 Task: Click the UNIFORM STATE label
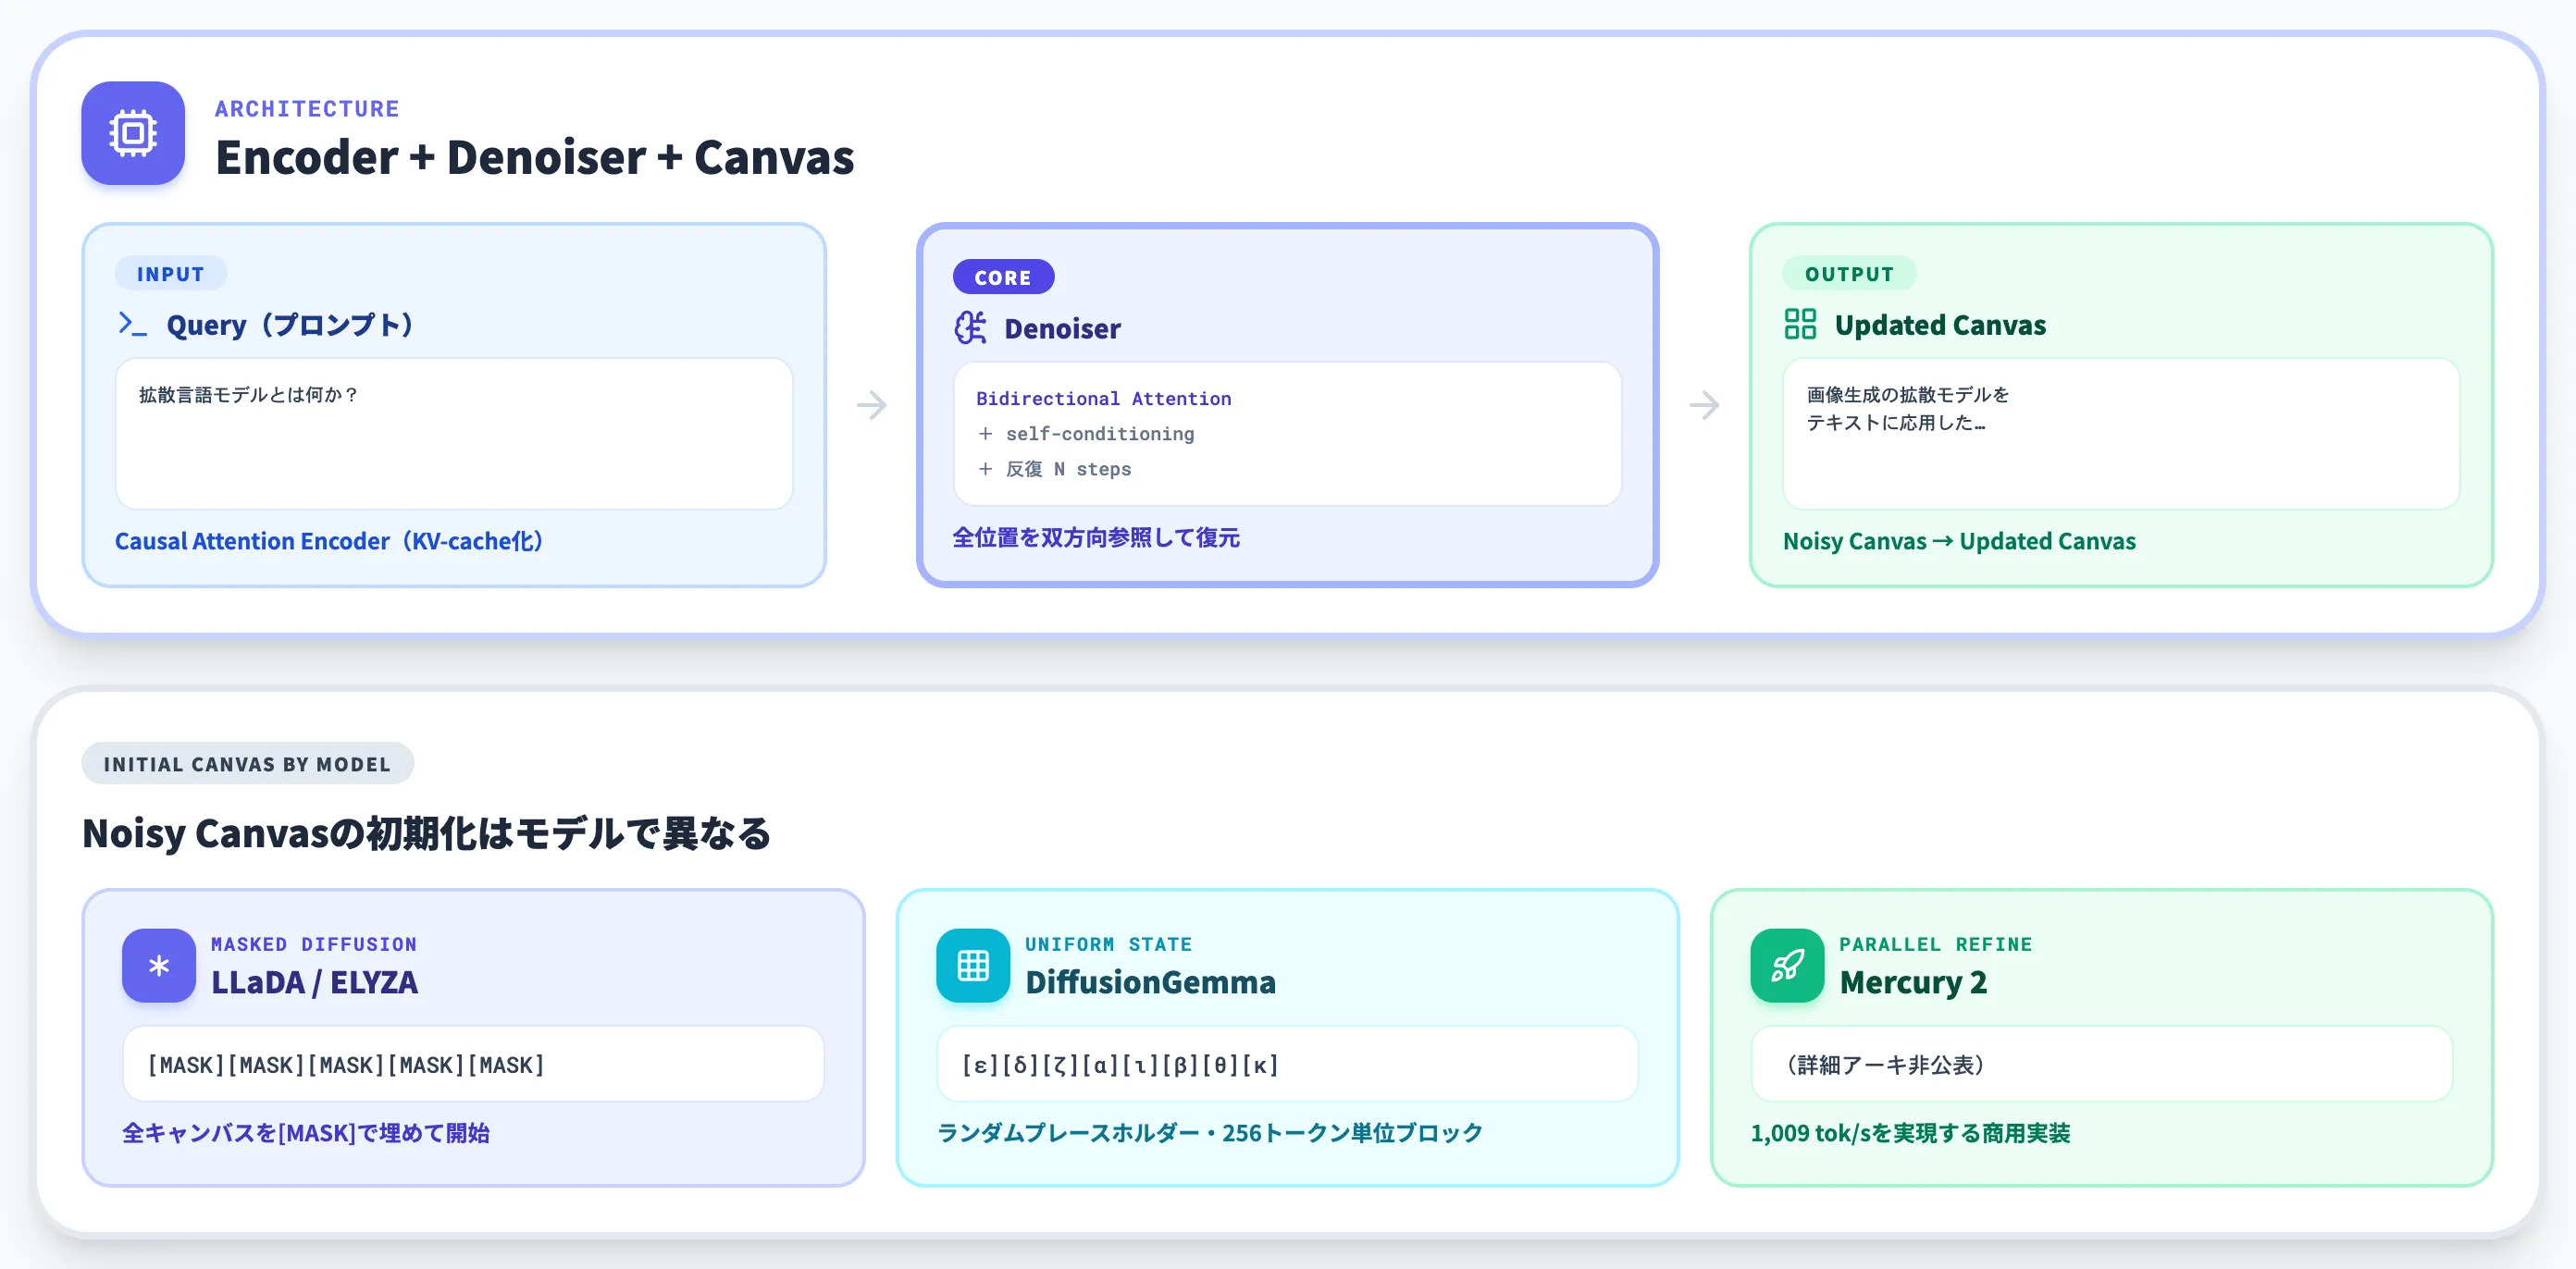[1108, 944]
